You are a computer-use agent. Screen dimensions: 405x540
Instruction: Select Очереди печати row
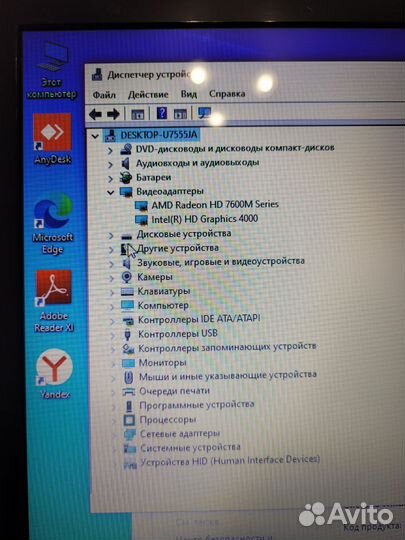pos(174,391)
